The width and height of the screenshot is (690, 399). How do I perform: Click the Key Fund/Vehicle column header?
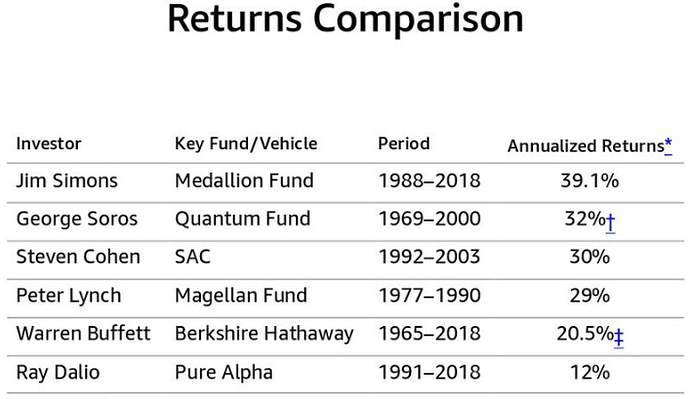click(246, 144)
